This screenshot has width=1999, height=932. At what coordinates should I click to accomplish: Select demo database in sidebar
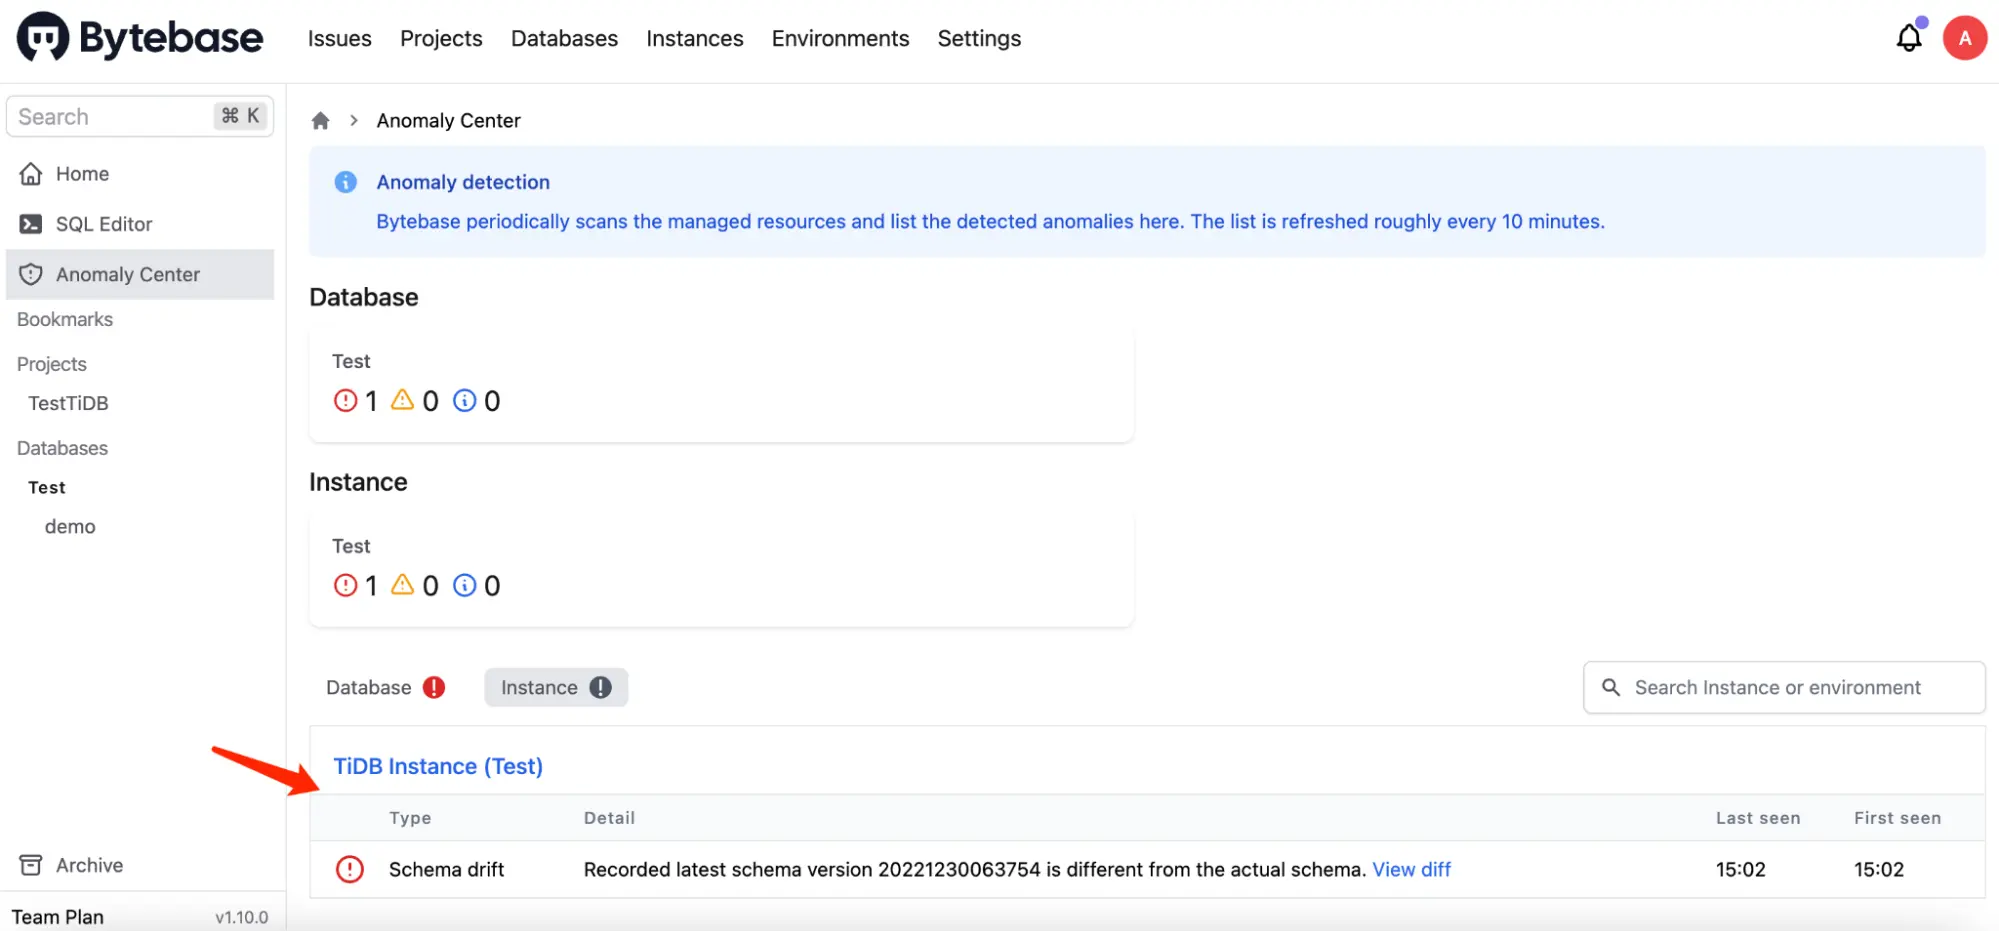point(70,527)
